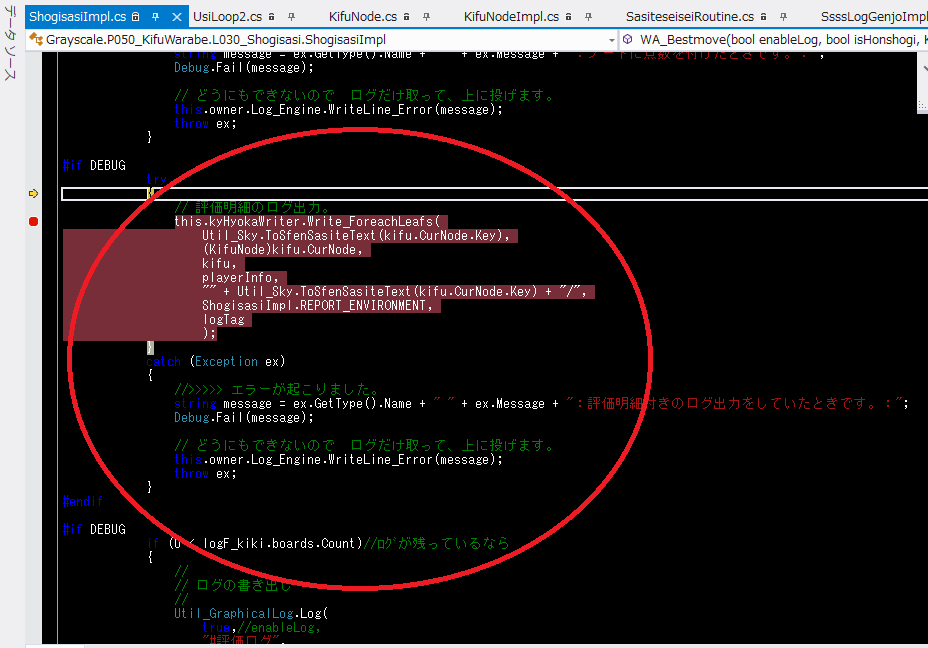The height and width of the screenshot is (648, 928).
Task: Switch to the SasiteseiseiRoutine.cs tab
Action: pos(690,17)
